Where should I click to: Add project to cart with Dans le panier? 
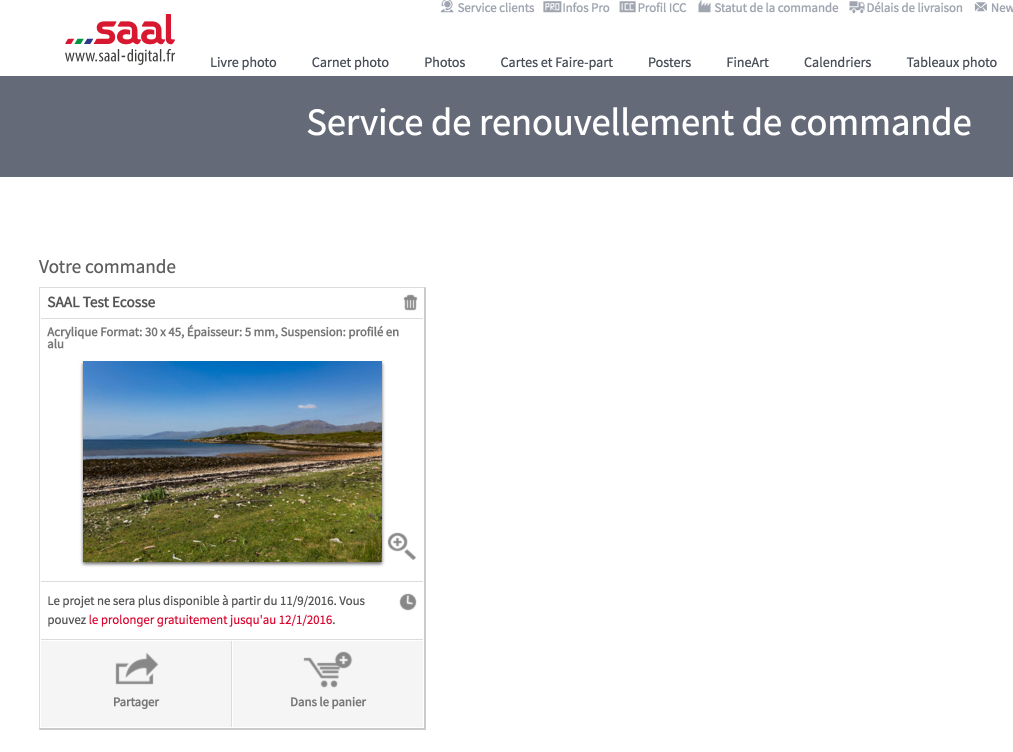(328, 683)
